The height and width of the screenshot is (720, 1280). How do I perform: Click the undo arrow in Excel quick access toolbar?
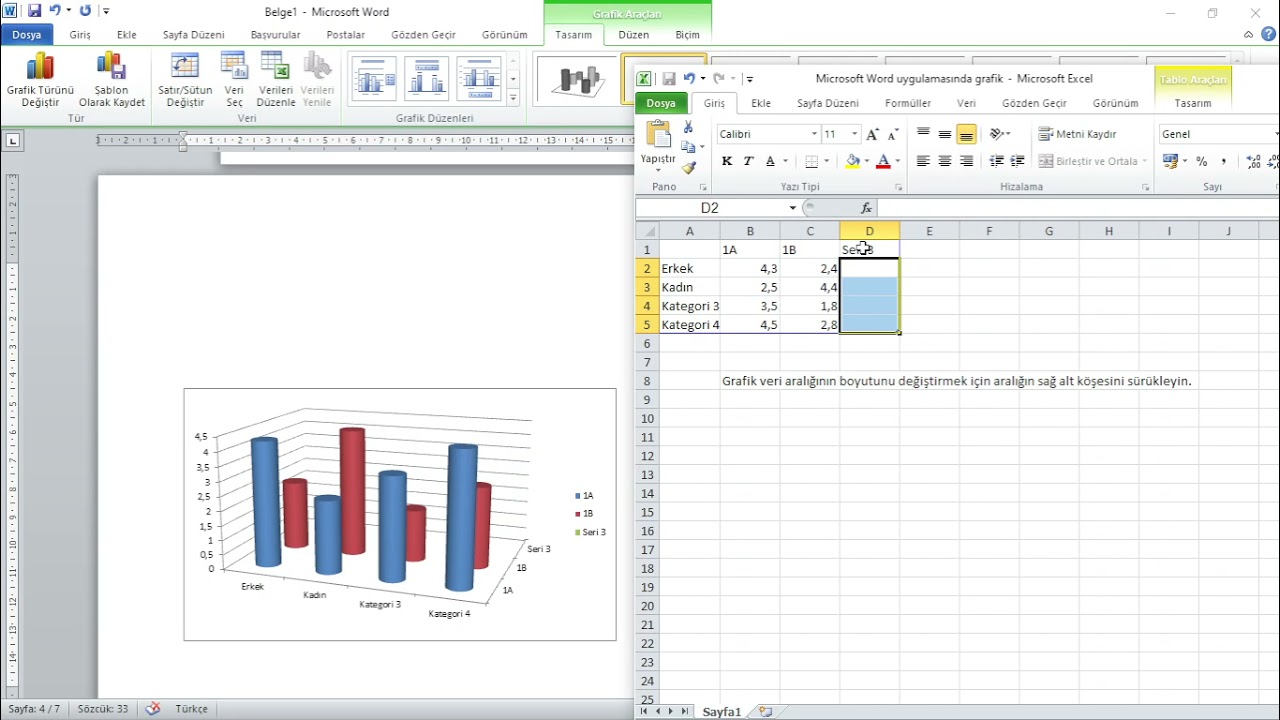(689, 78)
